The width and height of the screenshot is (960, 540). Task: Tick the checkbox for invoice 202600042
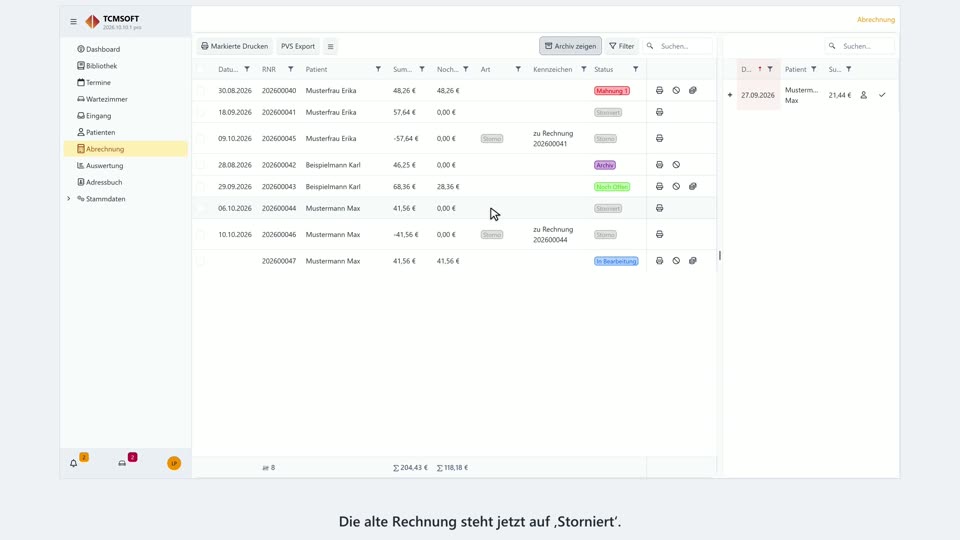point(201,165)
